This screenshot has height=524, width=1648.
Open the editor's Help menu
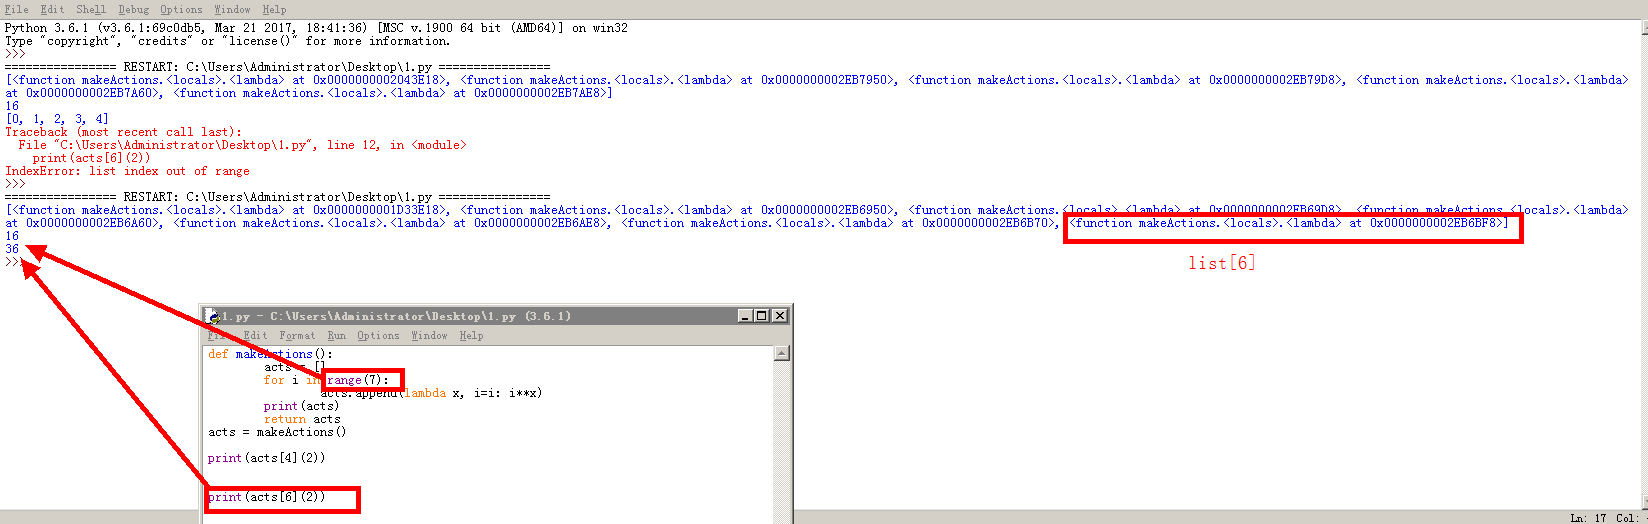471,336
